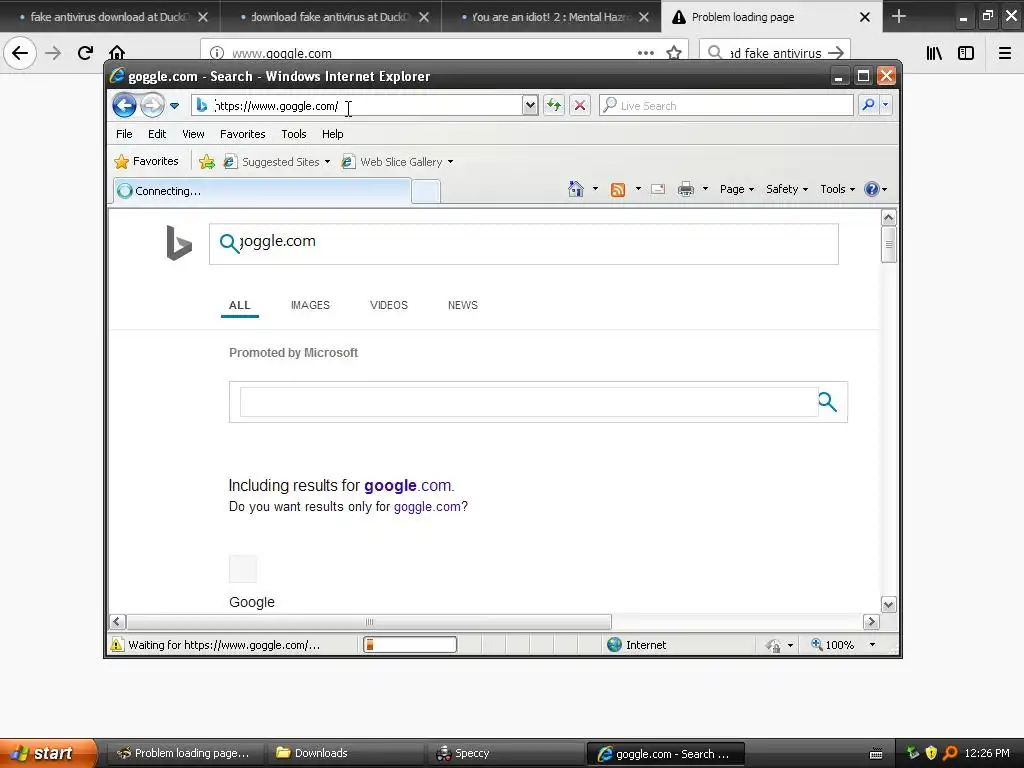Click the Firefox home button

(x=117, y=52)
